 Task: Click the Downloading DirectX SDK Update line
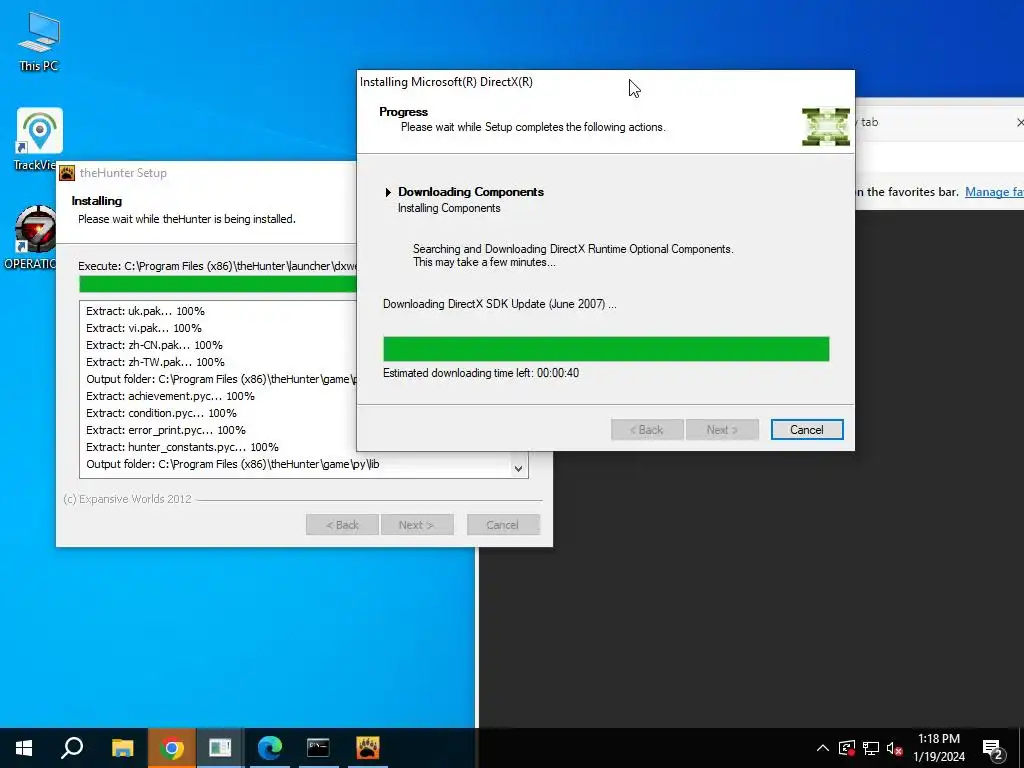pyautogui.click(x=500, y=304)
